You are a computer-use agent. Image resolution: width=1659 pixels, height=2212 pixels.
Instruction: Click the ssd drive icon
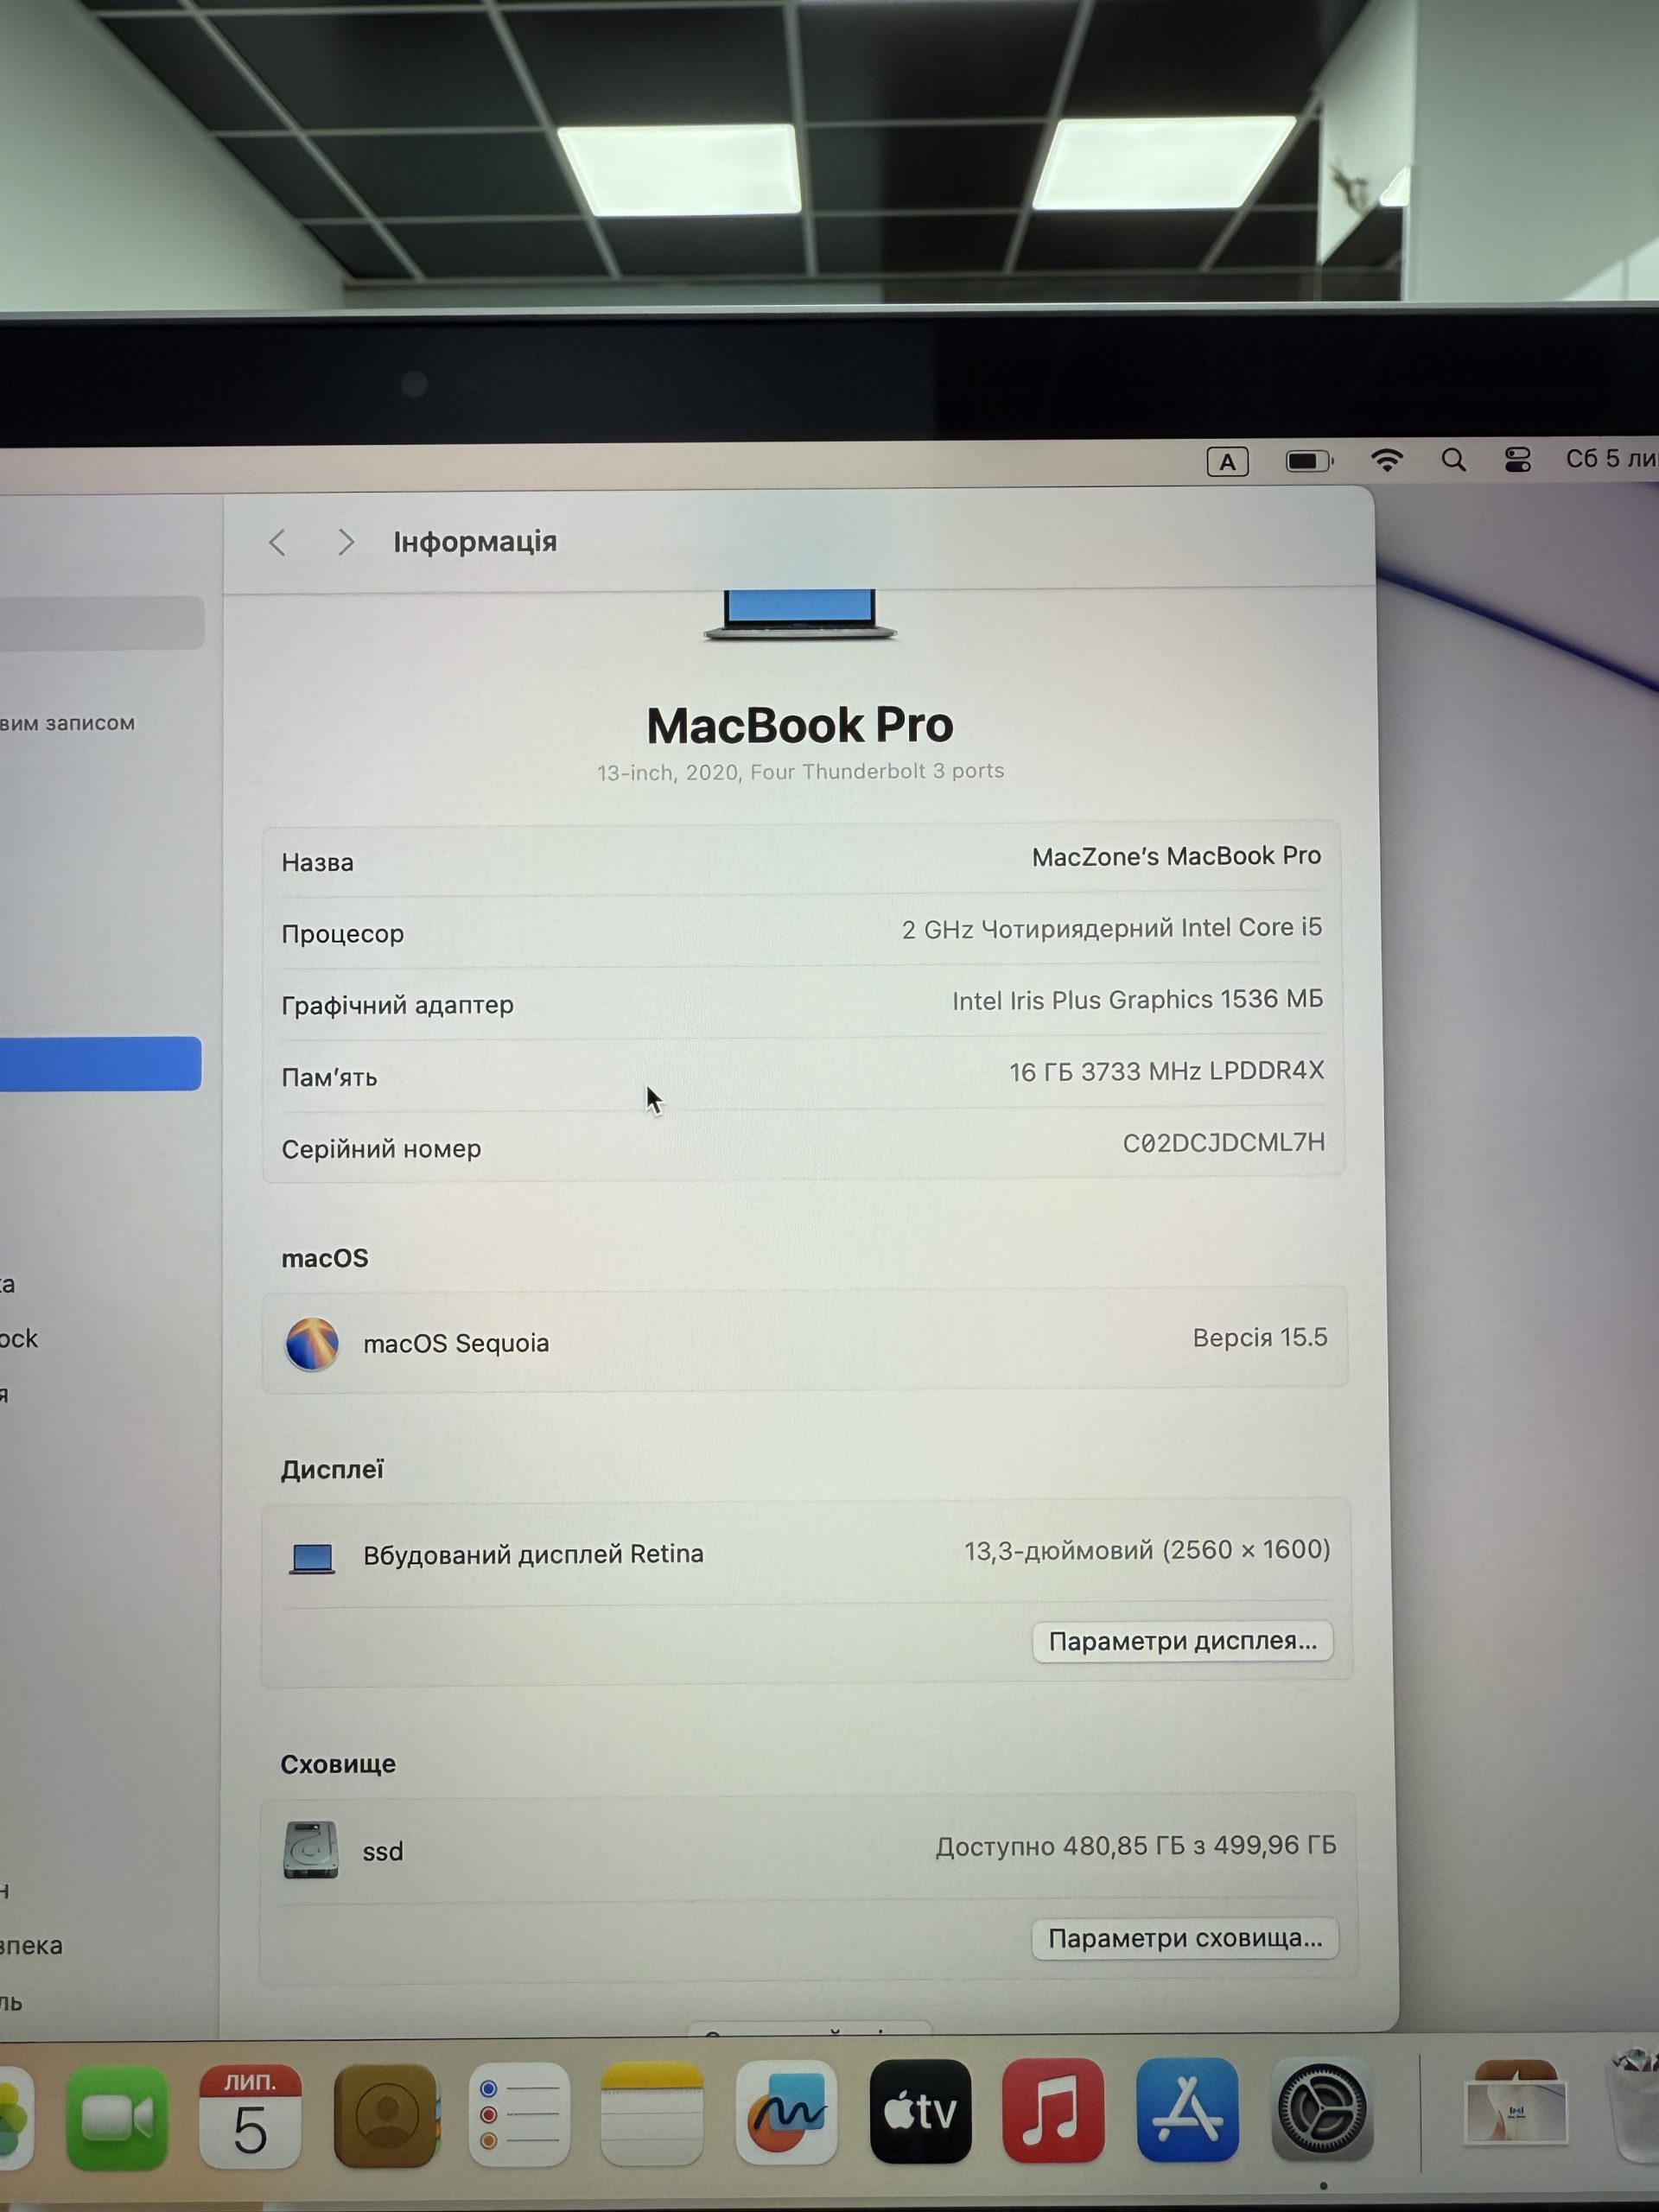coord(311,1850)
